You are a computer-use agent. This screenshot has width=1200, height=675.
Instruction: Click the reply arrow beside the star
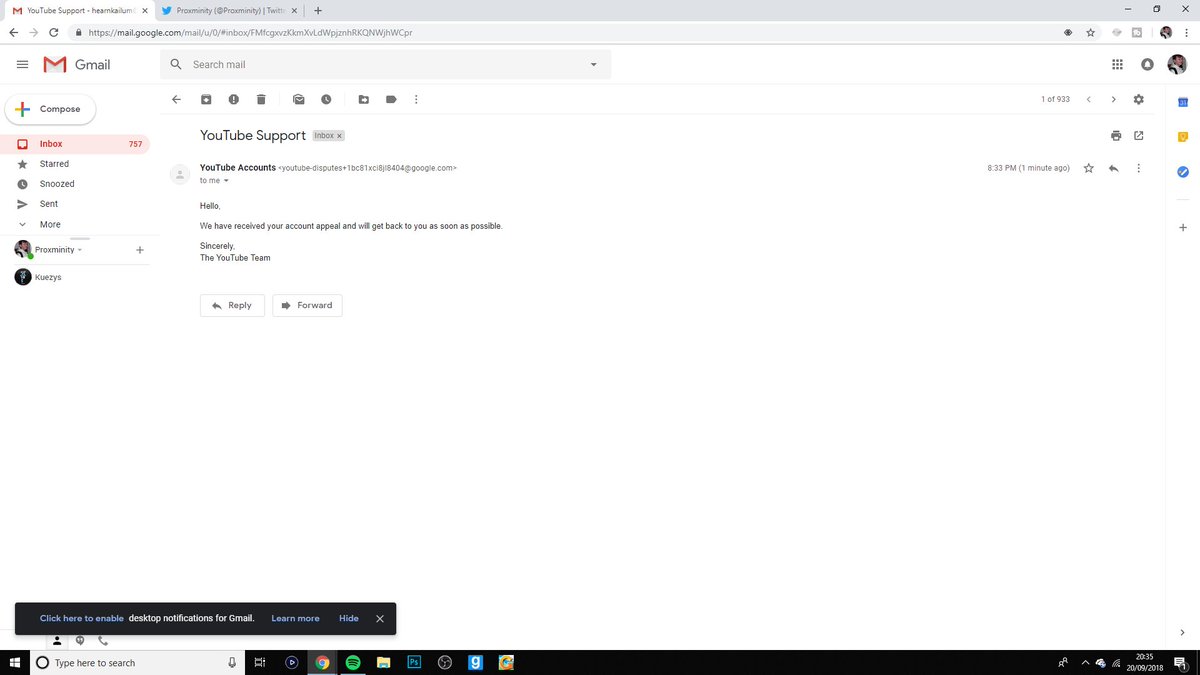(1113, 168)
